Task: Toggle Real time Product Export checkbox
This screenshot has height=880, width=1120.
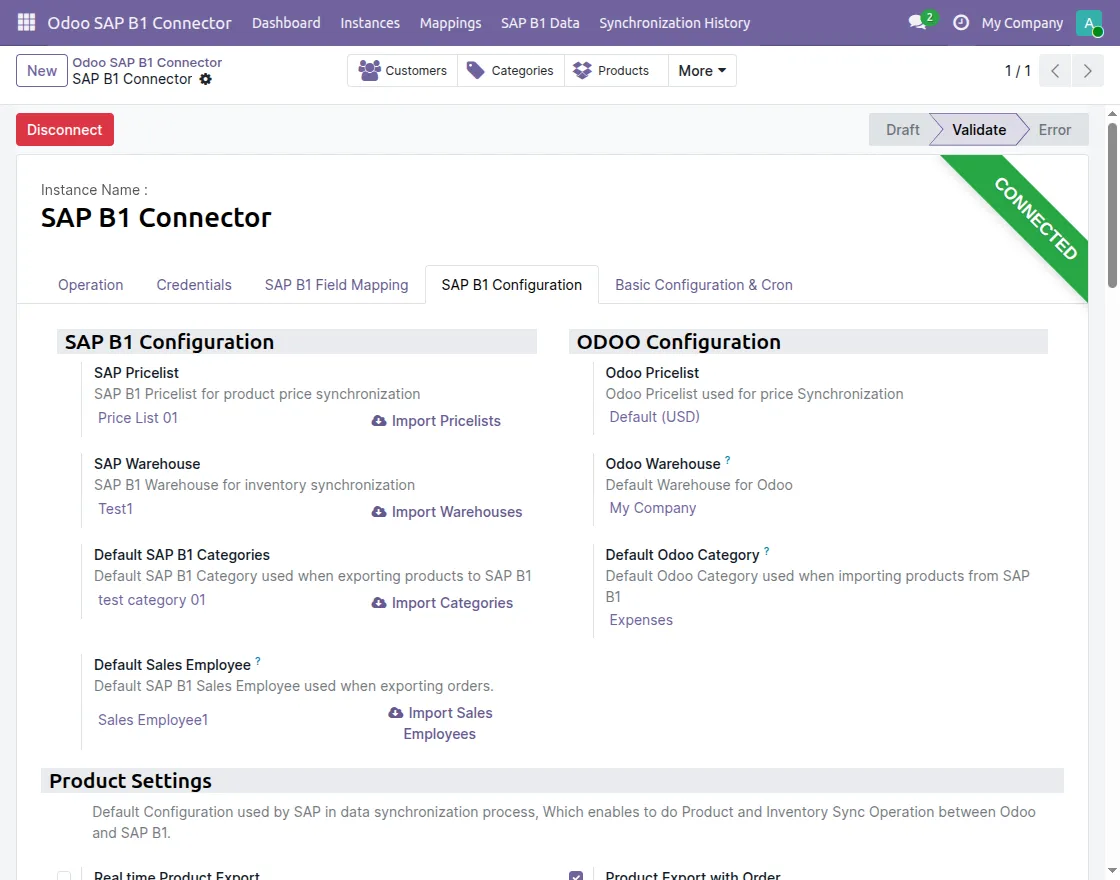Action: (x=64, y=876)
